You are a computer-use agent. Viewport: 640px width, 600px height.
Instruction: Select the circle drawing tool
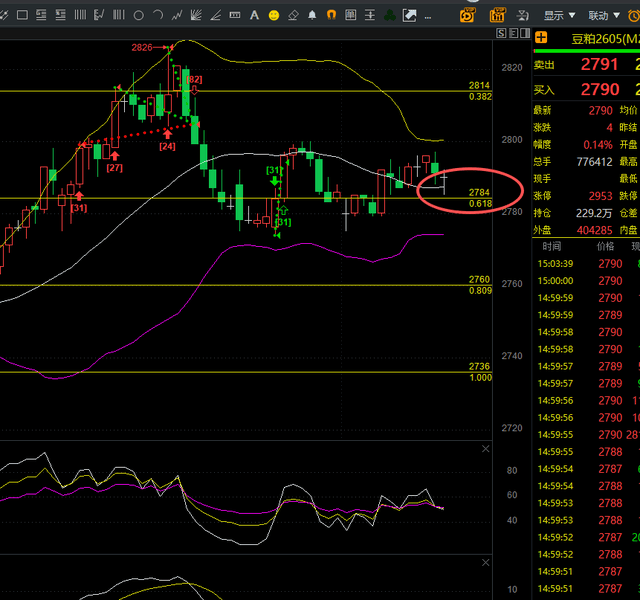[139, 15]
